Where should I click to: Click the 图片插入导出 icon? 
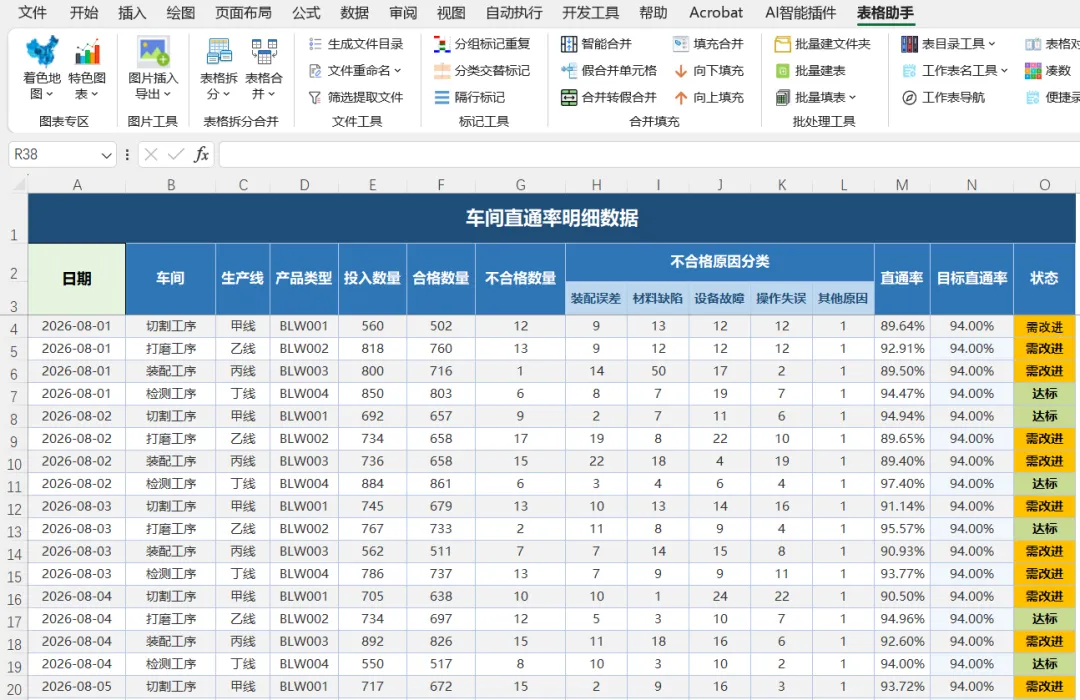[x=153, y=52]
